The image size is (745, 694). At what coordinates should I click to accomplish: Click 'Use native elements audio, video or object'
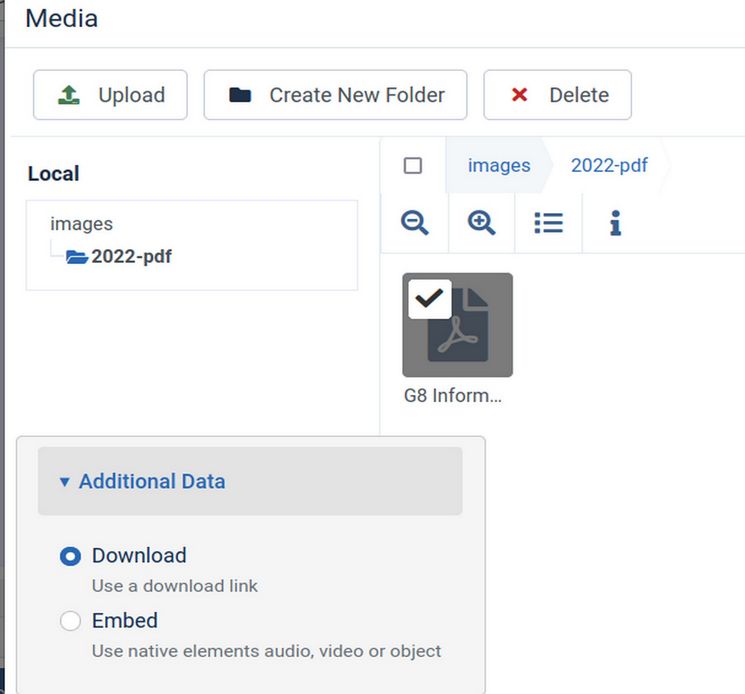click(267, 651)
